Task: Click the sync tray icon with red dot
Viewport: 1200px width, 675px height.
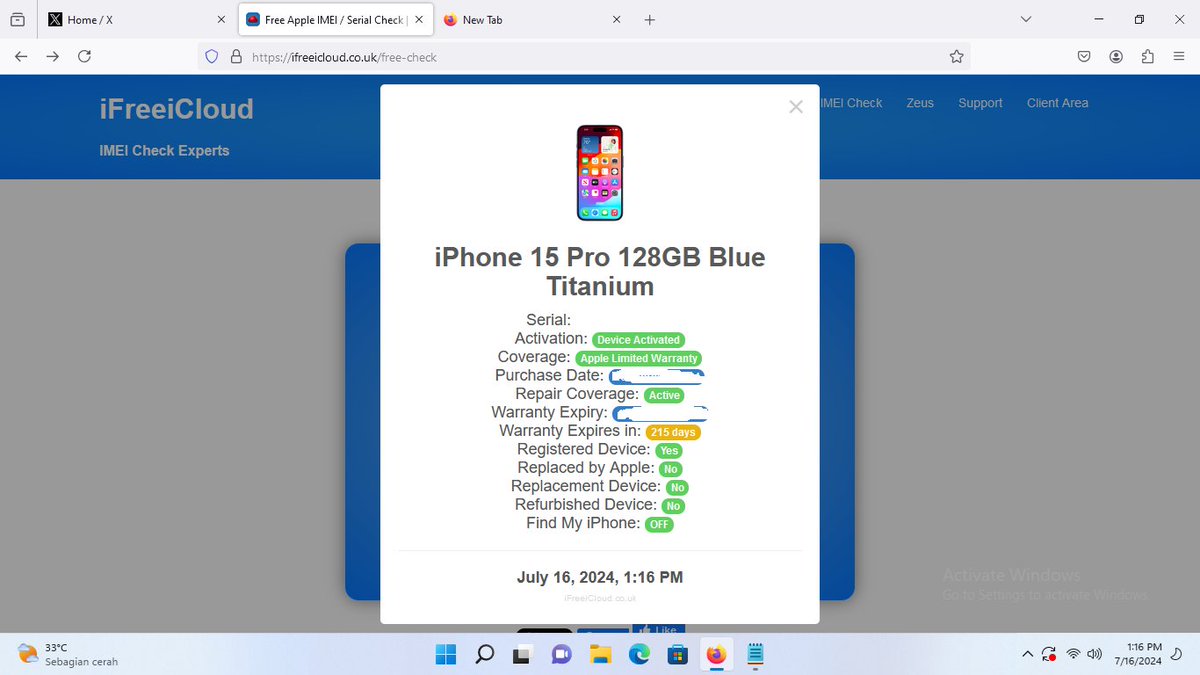Action: coord(1049,655)
